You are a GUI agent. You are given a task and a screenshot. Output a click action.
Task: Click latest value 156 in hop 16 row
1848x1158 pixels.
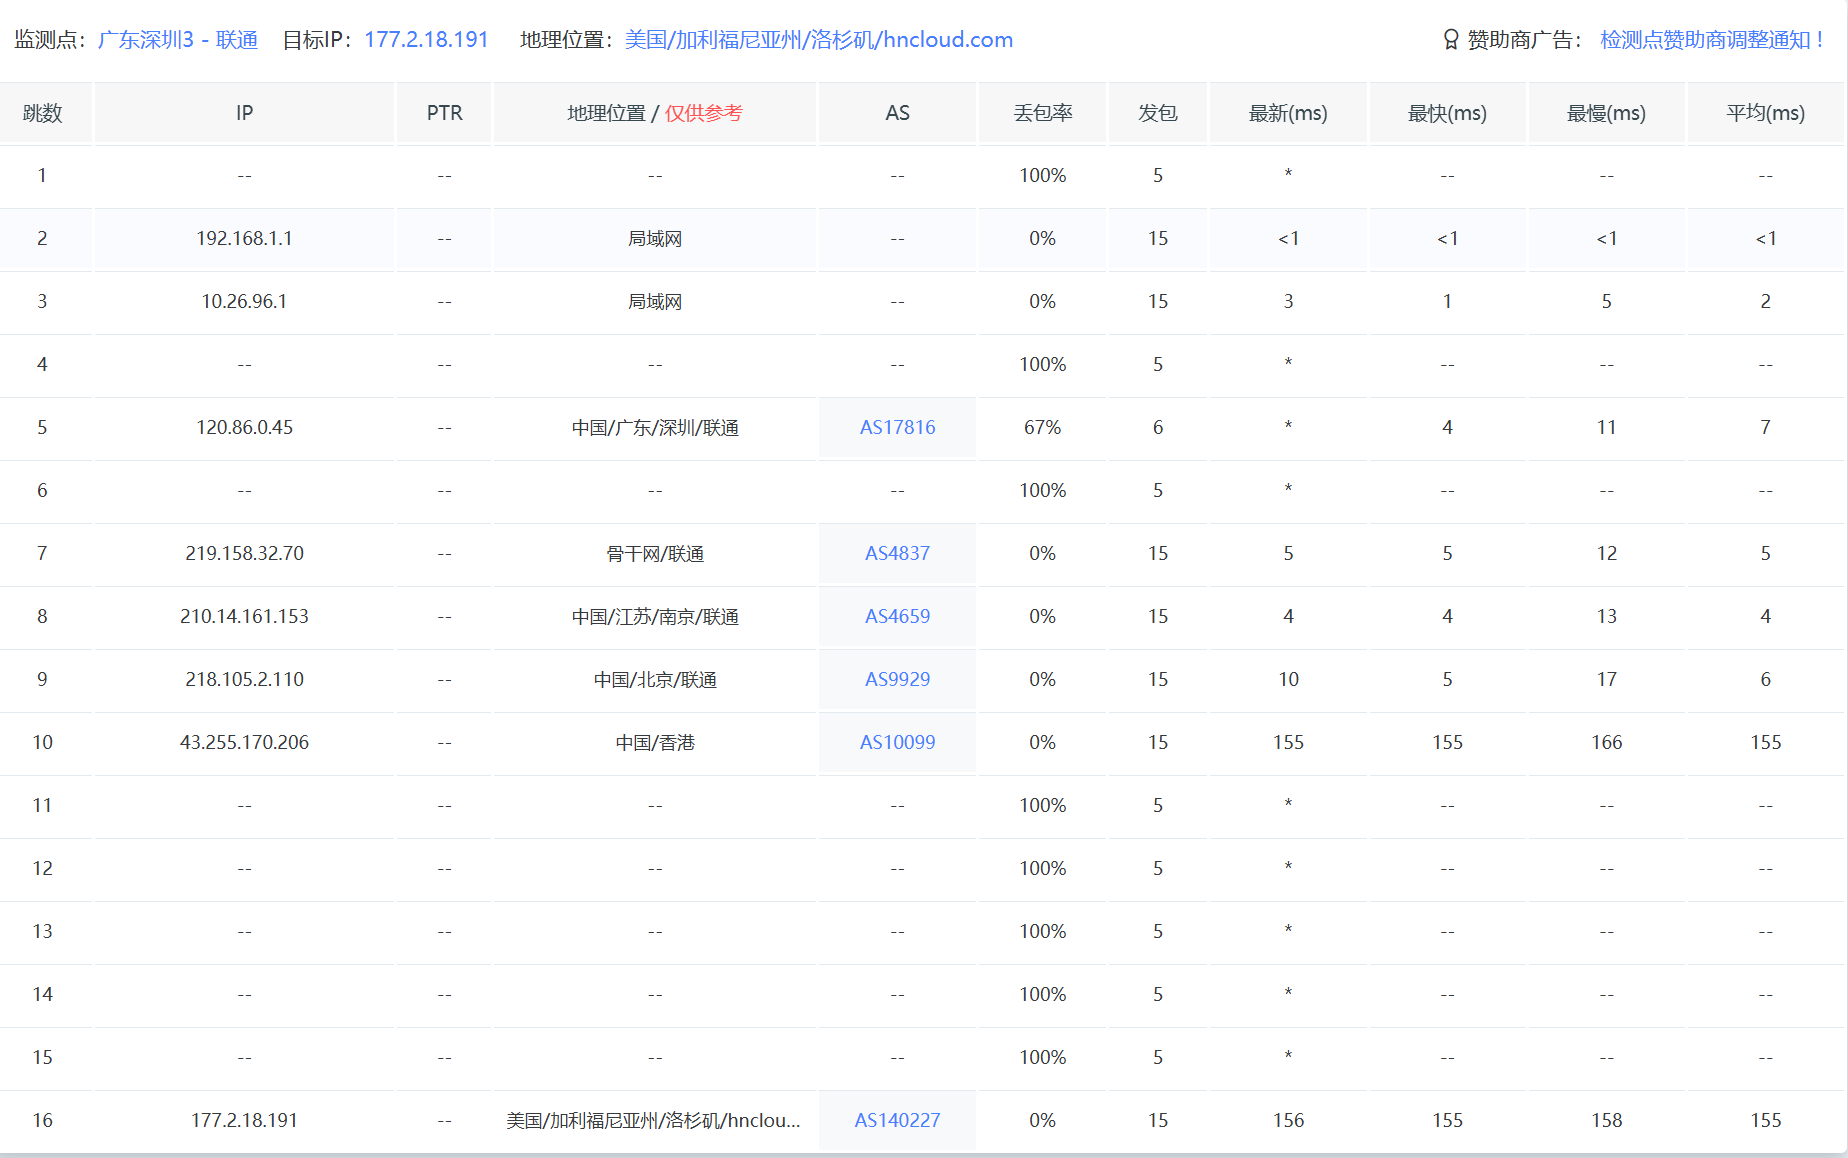1288,1120
